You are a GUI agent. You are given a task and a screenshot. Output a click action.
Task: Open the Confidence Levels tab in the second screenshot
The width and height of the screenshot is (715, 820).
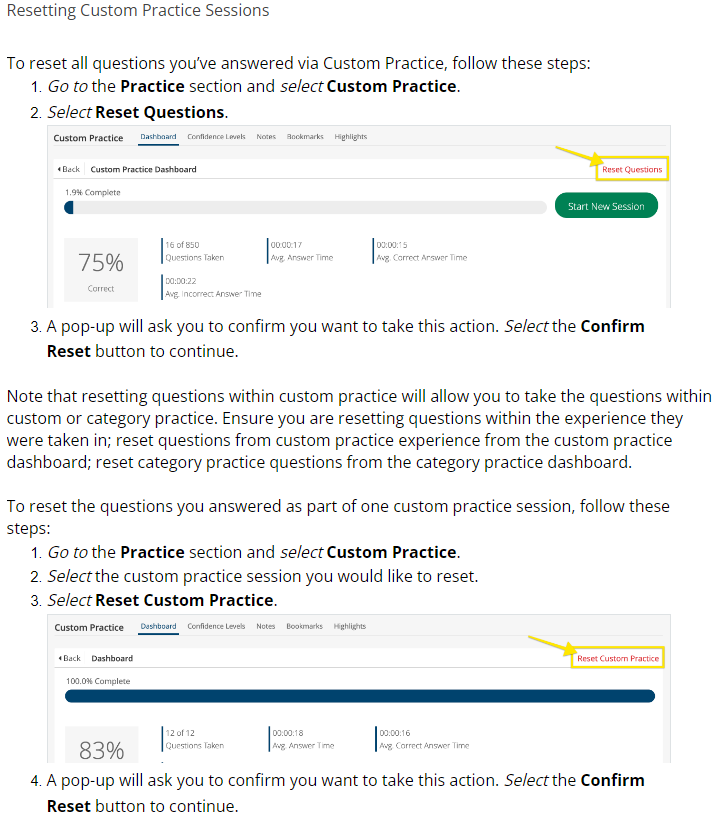216,626
